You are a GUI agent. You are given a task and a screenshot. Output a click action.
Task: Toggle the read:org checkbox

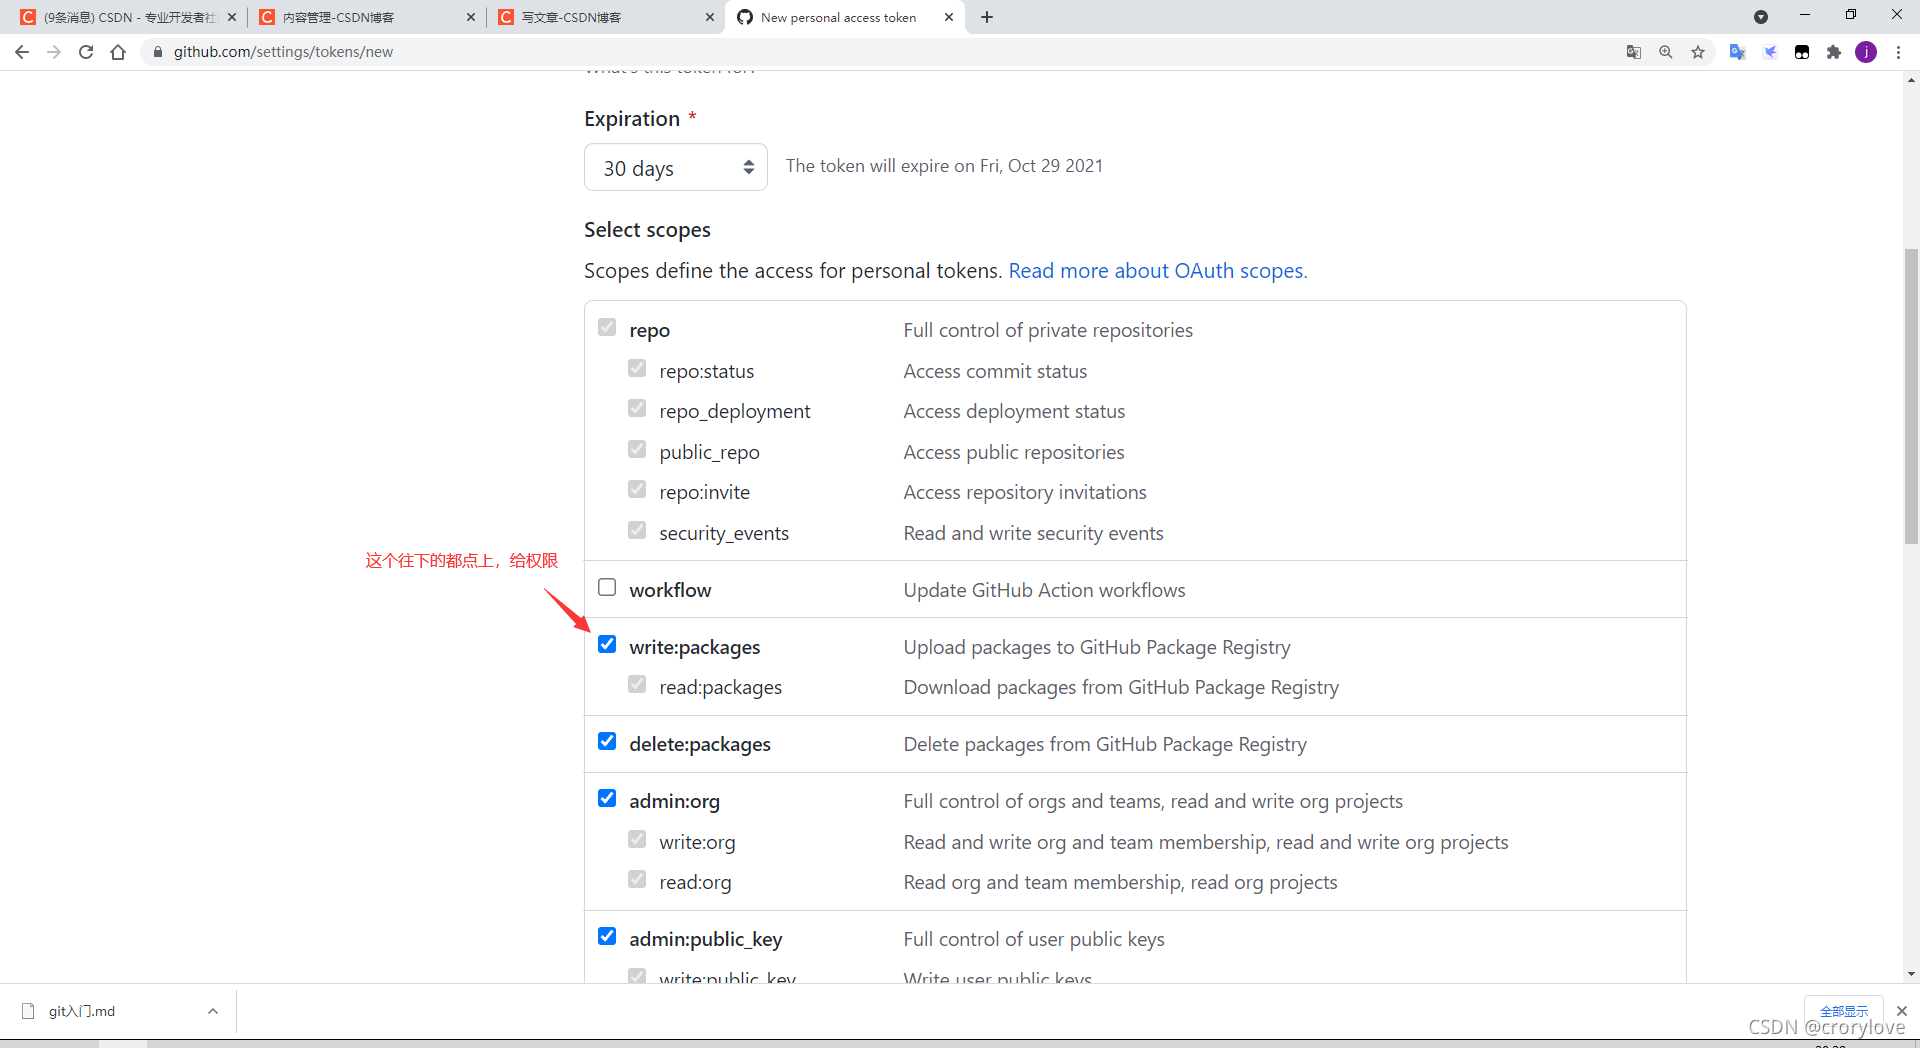637,879
